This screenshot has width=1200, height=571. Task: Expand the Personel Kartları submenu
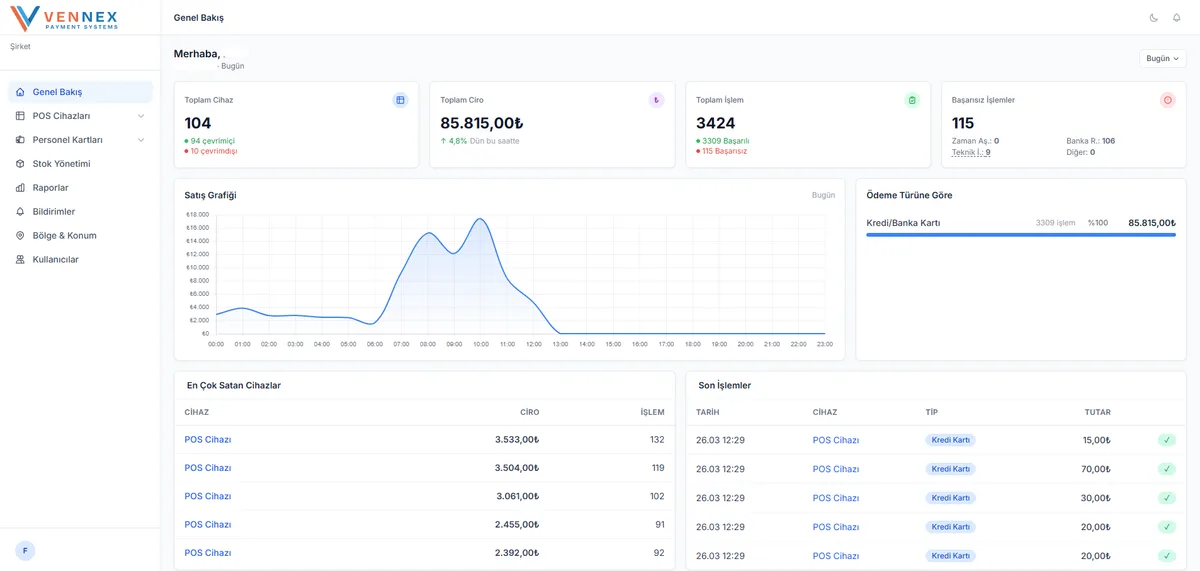pyautogui.click(x=140, y=140)
